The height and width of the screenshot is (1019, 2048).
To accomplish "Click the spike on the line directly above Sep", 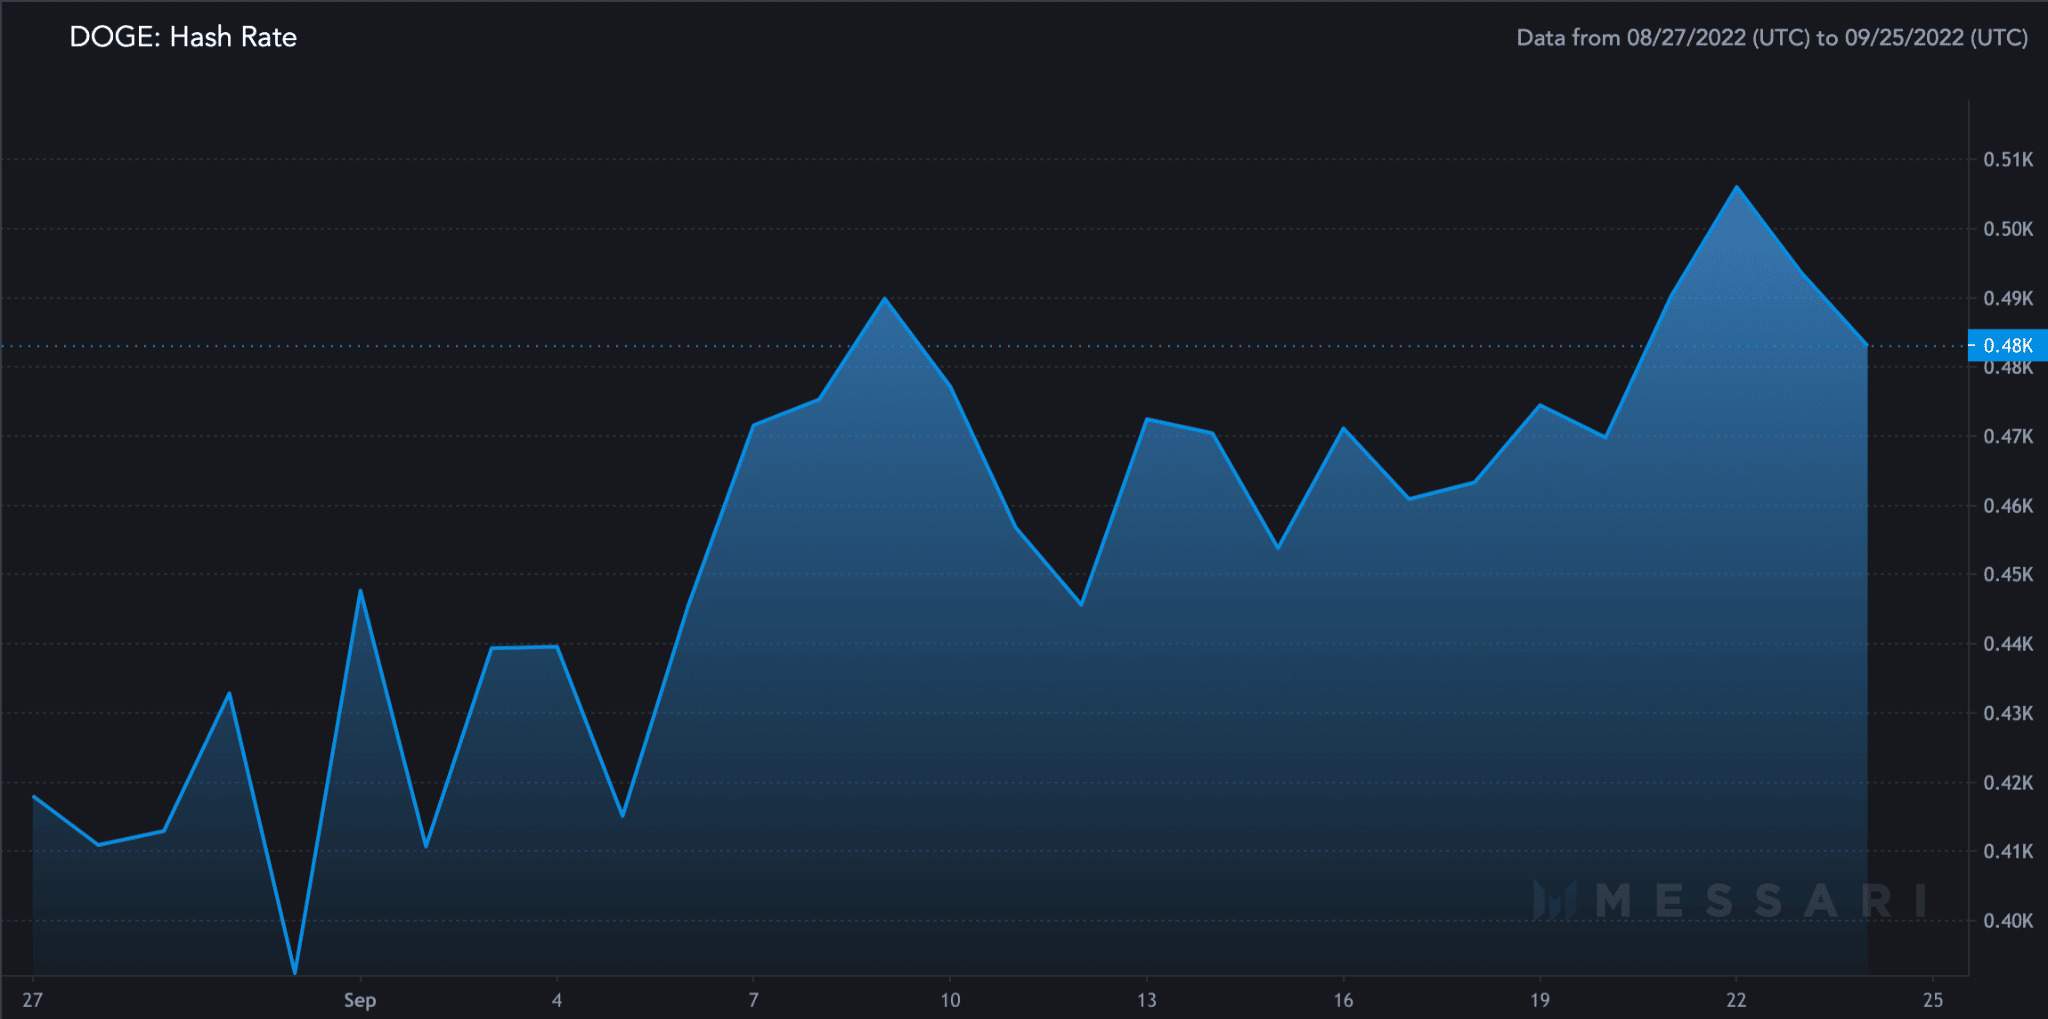I will pos(360,590).
